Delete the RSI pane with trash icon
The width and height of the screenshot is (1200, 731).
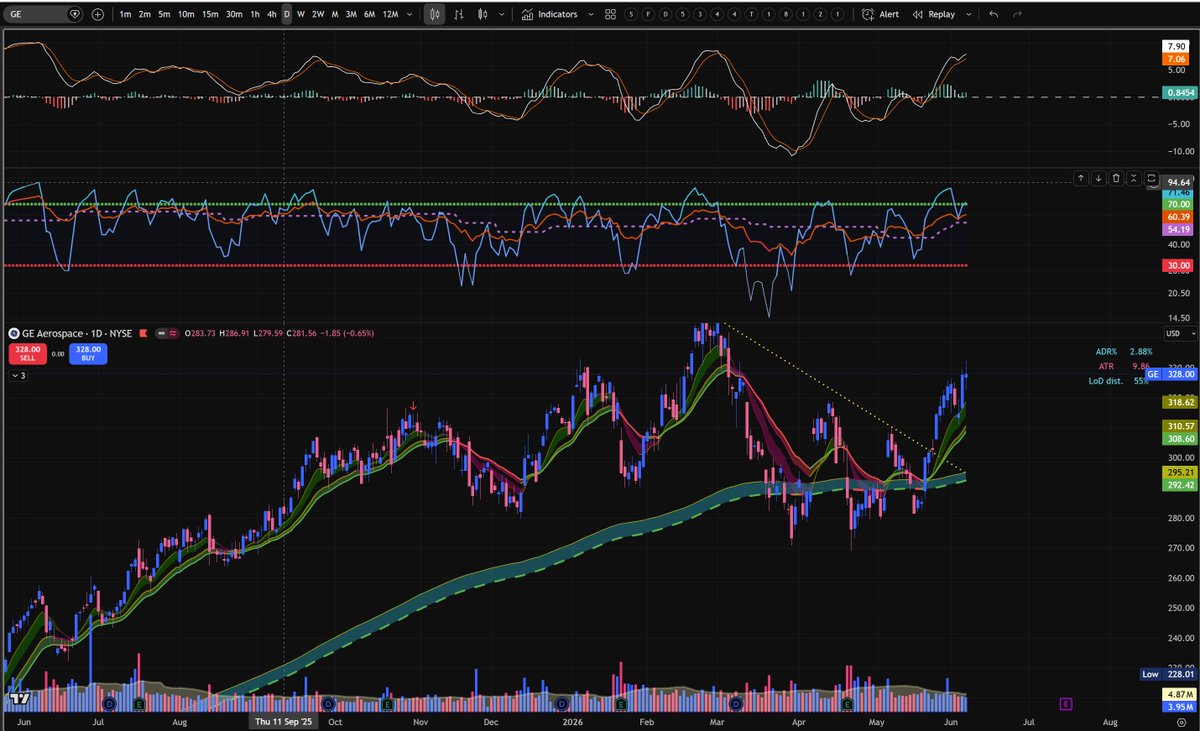tap(1116, 178)
